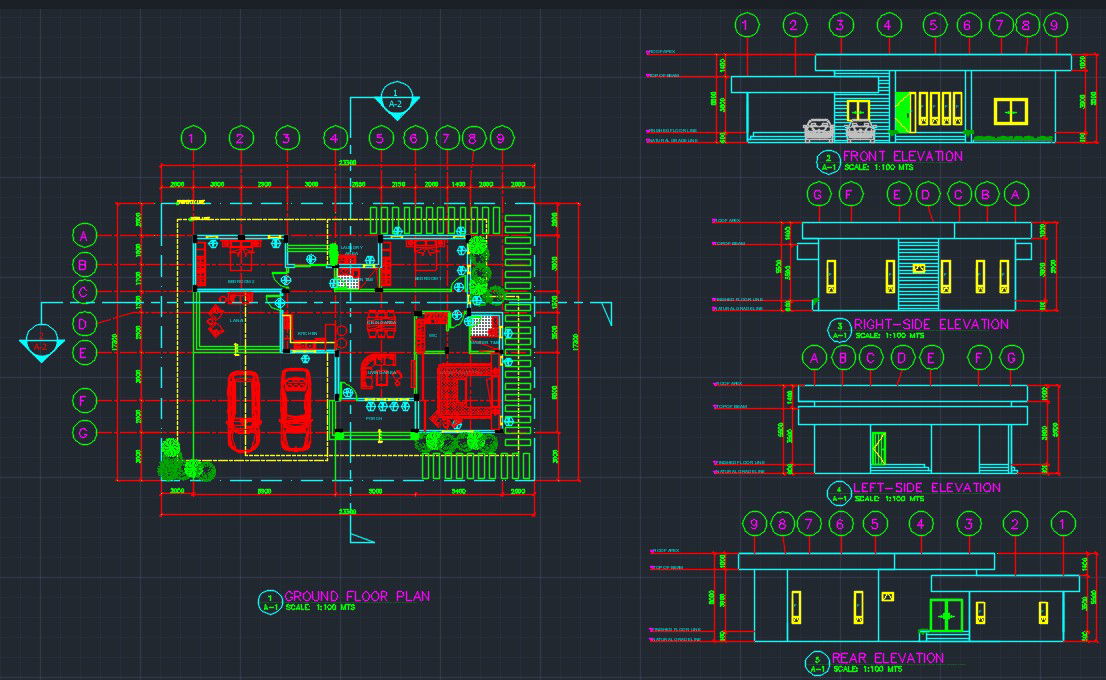Click the GROUND FLOOR PLAN title text

(357, 596)
